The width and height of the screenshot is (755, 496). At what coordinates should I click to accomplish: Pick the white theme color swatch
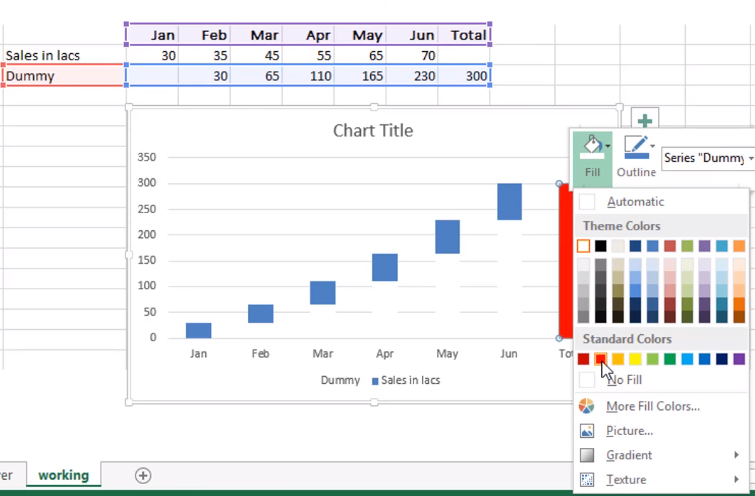pos(583,246)
